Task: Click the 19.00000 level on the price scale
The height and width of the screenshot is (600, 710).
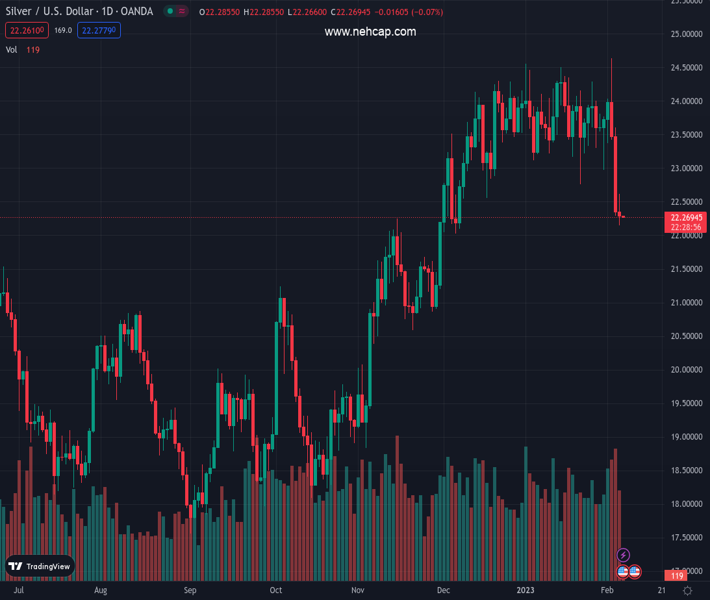Action: (x=686, y=437)
